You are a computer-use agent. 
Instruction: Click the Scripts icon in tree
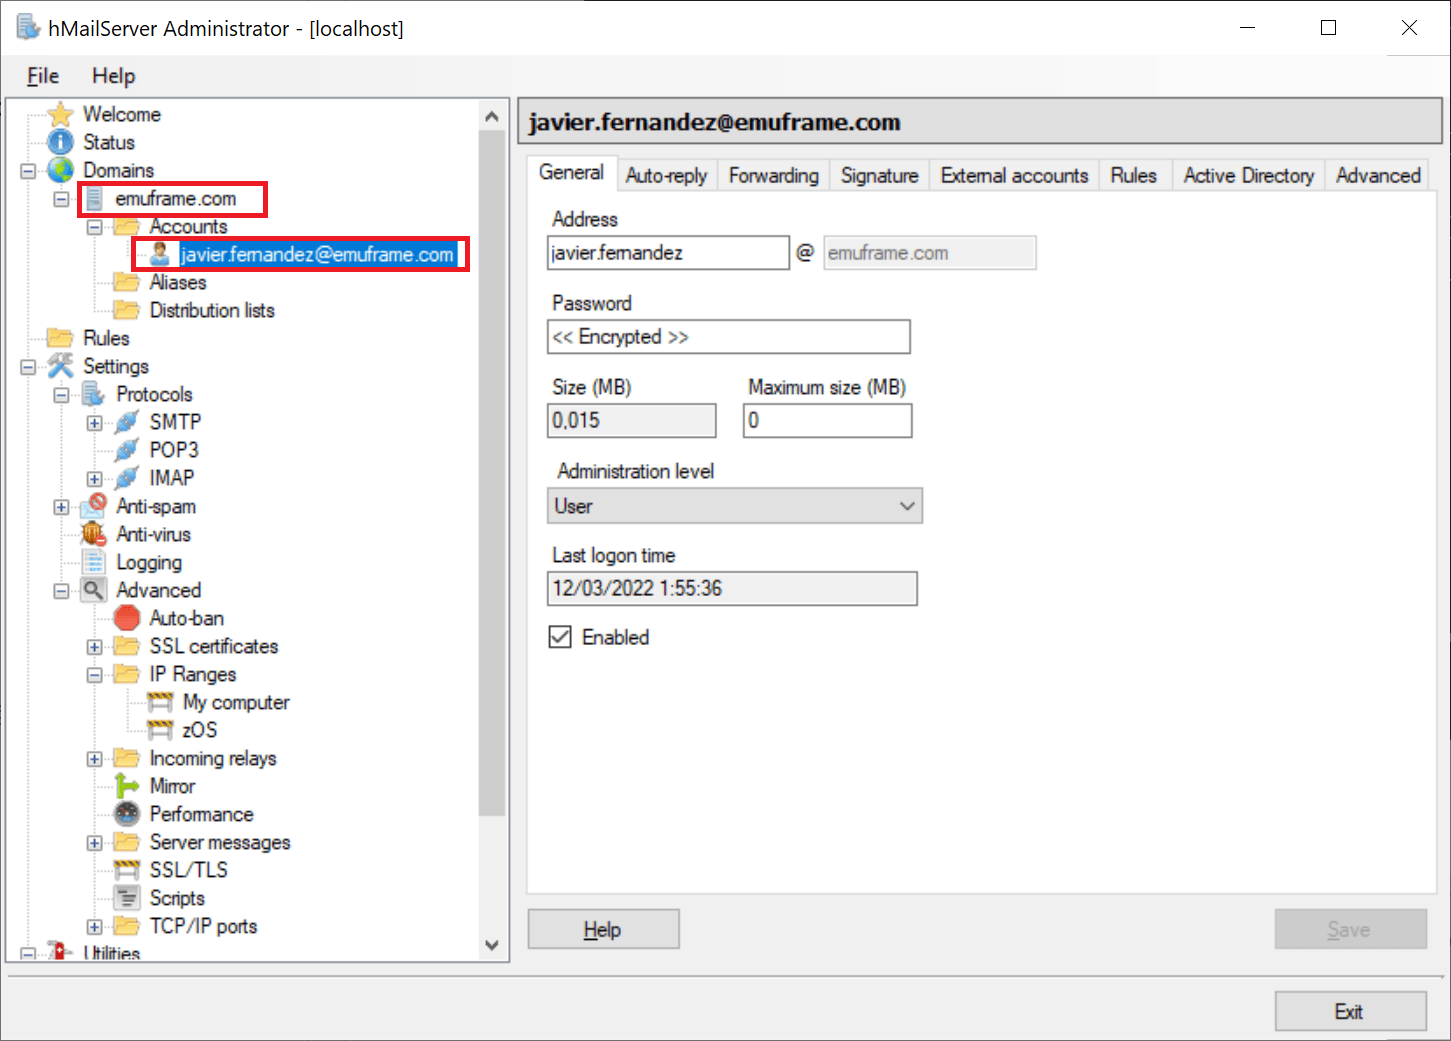pos(127,898)
